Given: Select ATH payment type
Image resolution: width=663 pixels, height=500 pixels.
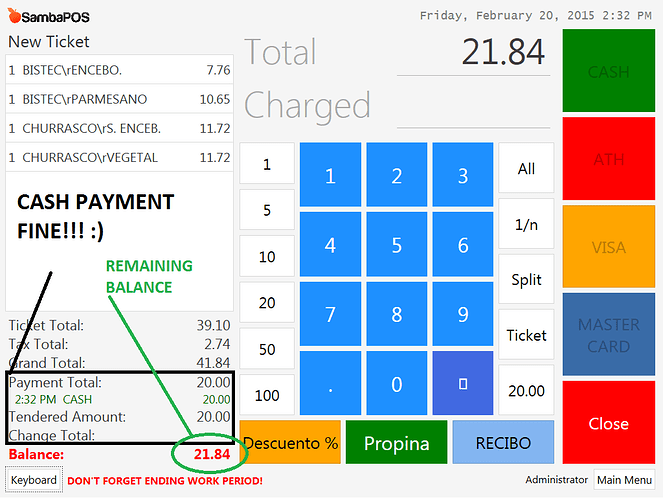Looking at the screenshot, I should click(x=608, y=158).
